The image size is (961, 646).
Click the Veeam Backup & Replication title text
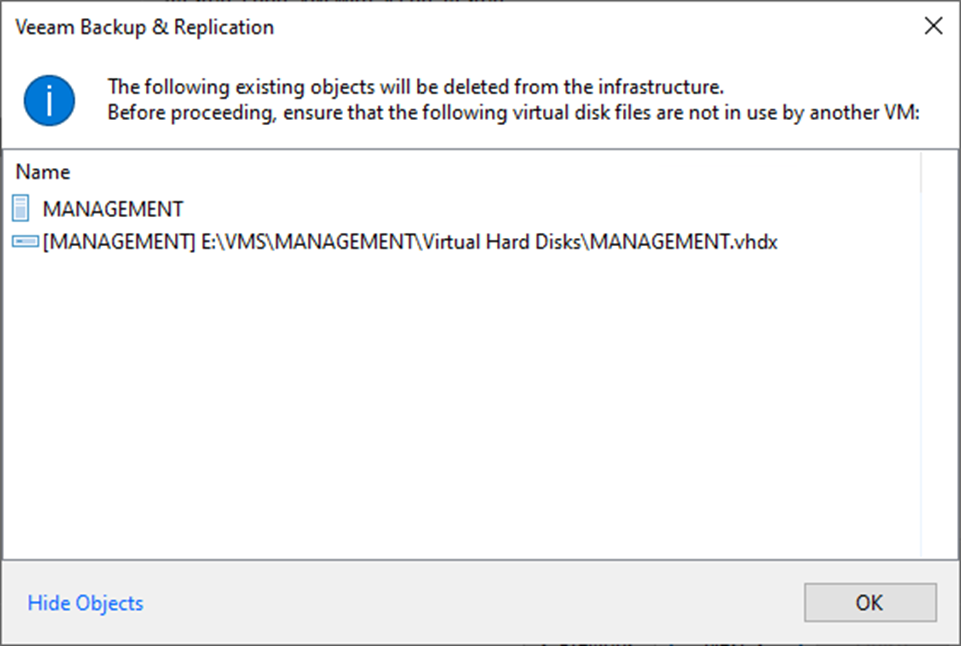pyautogui.click(x=145, y=27)
